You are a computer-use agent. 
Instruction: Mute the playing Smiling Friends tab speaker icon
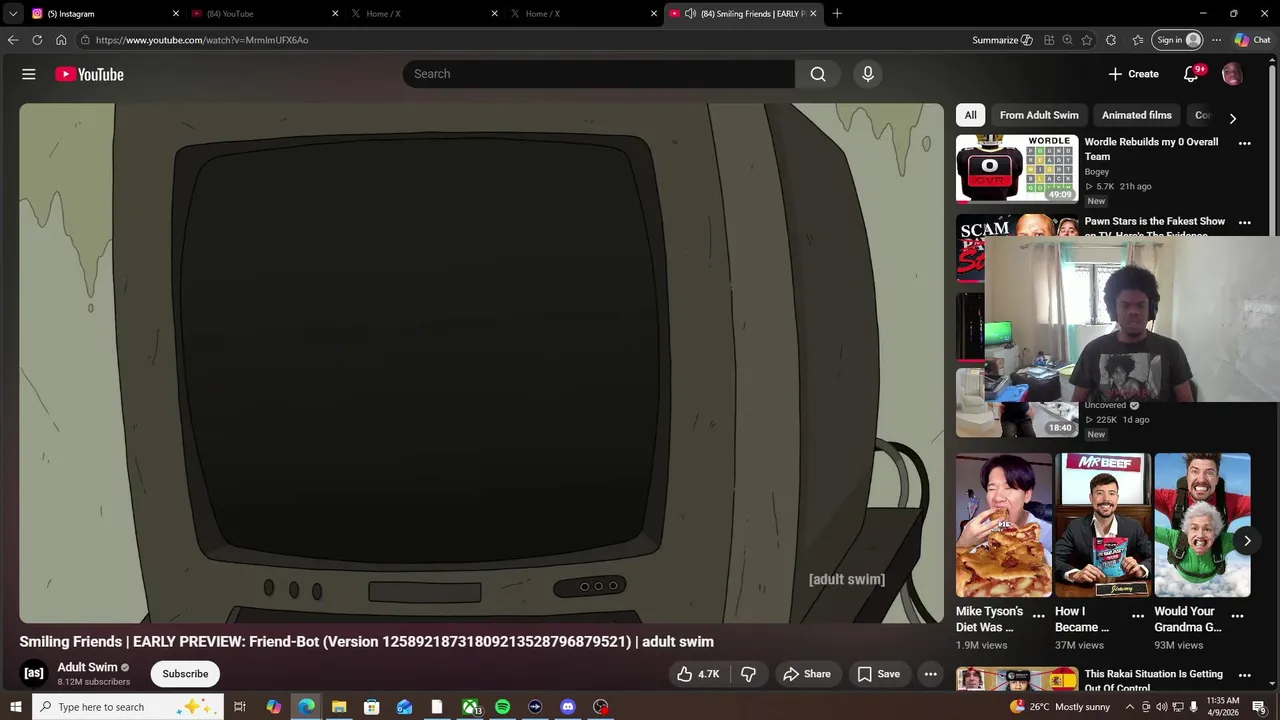point(690,14)
